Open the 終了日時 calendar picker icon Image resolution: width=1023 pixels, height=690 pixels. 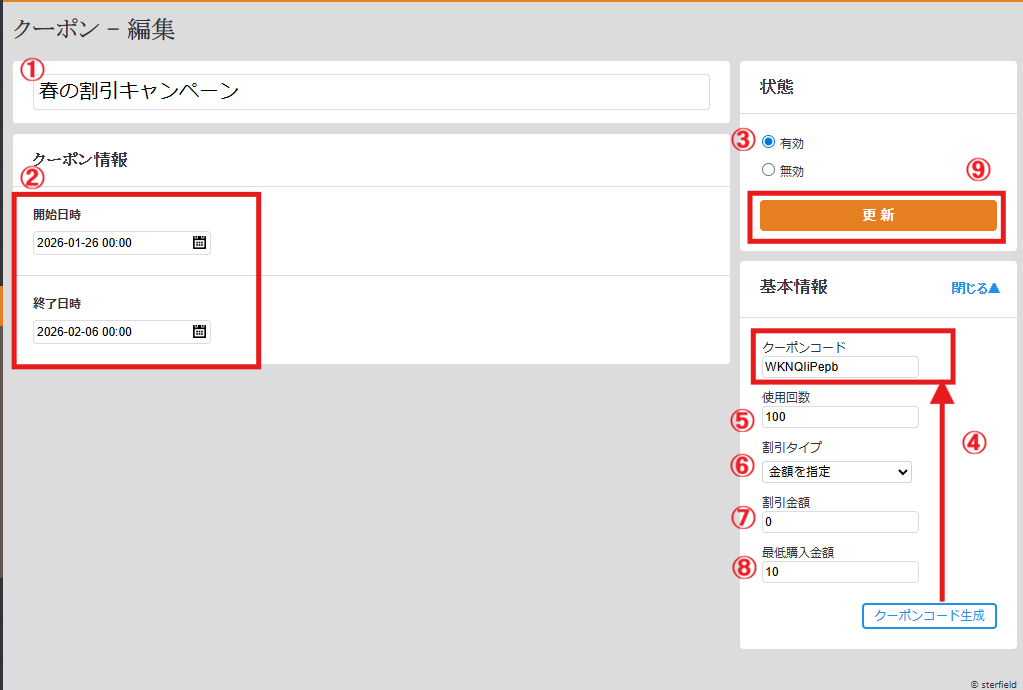point(199,331)
